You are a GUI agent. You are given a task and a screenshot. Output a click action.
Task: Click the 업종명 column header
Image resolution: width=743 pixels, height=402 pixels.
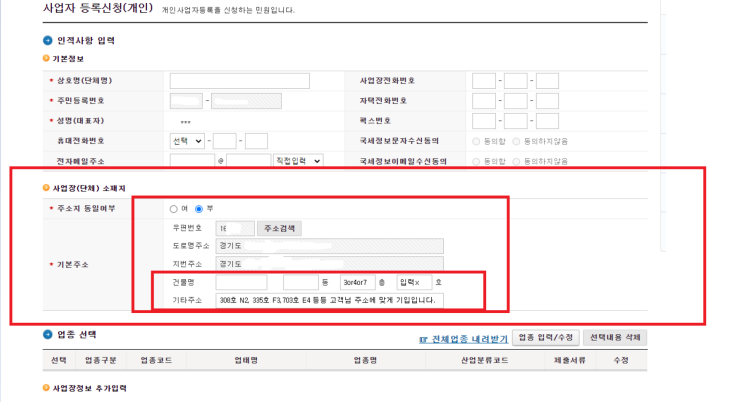coord(365,360)
